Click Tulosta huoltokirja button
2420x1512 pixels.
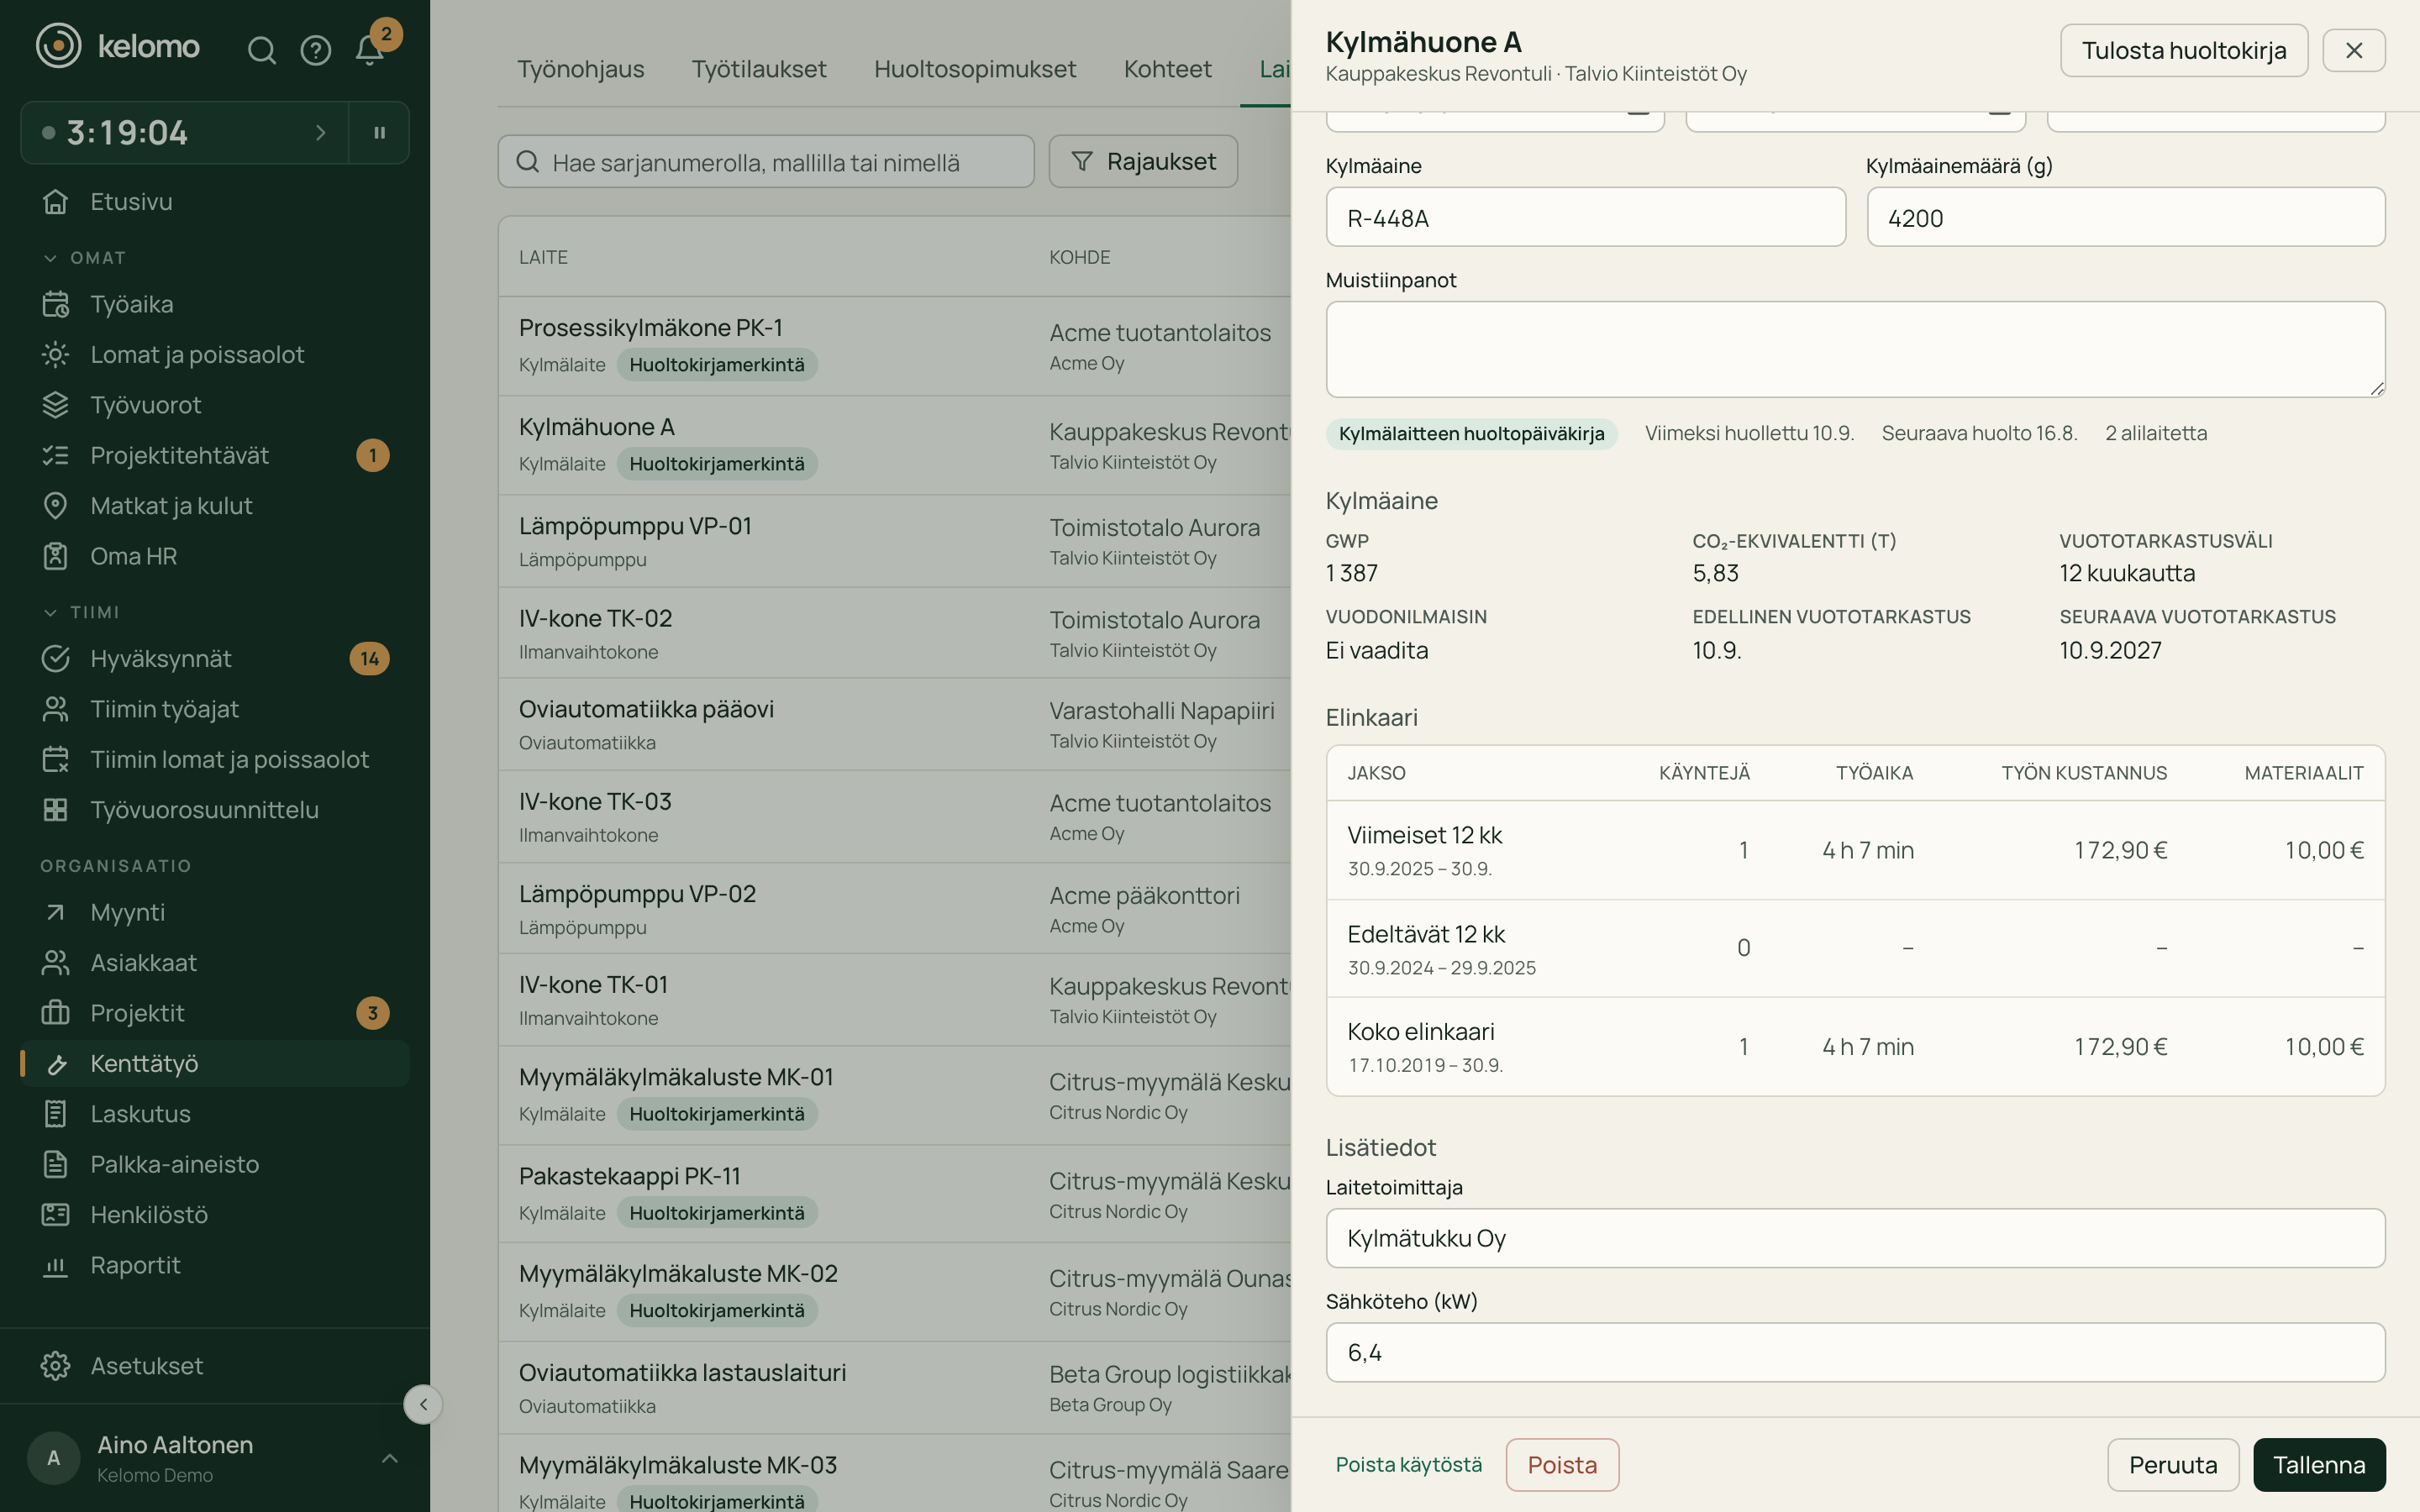[2183, 50]
